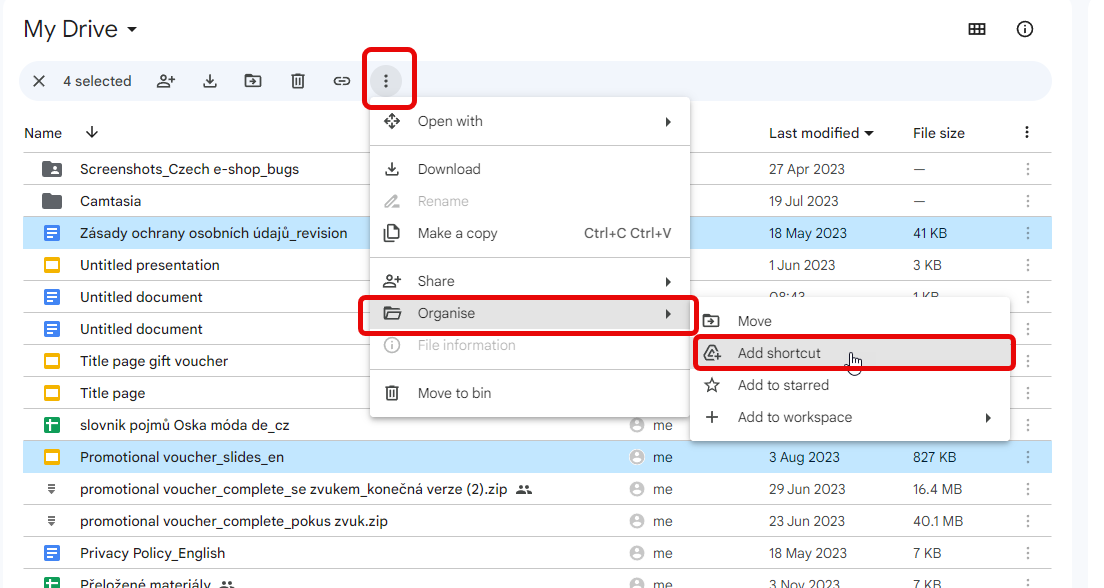Open the Last modified sort dropdown

[820, 133]
